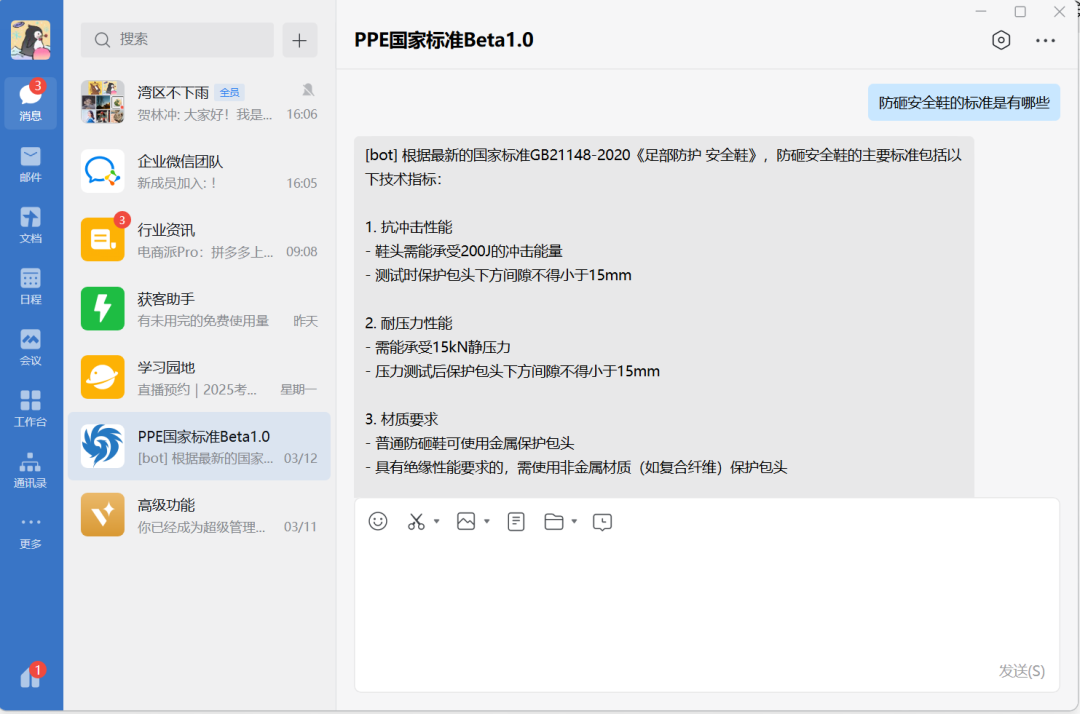
Task: Click the message input area
Action: tap(707, 599)
